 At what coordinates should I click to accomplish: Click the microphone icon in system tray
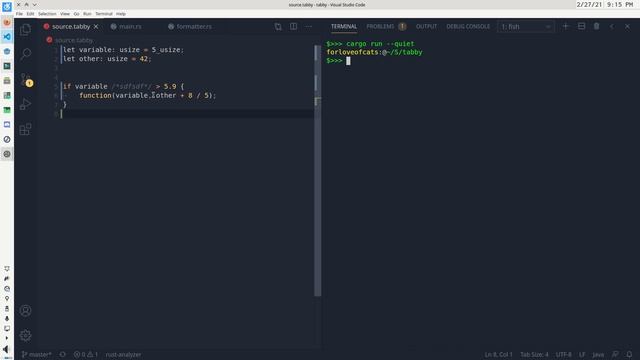click(7, 319)
